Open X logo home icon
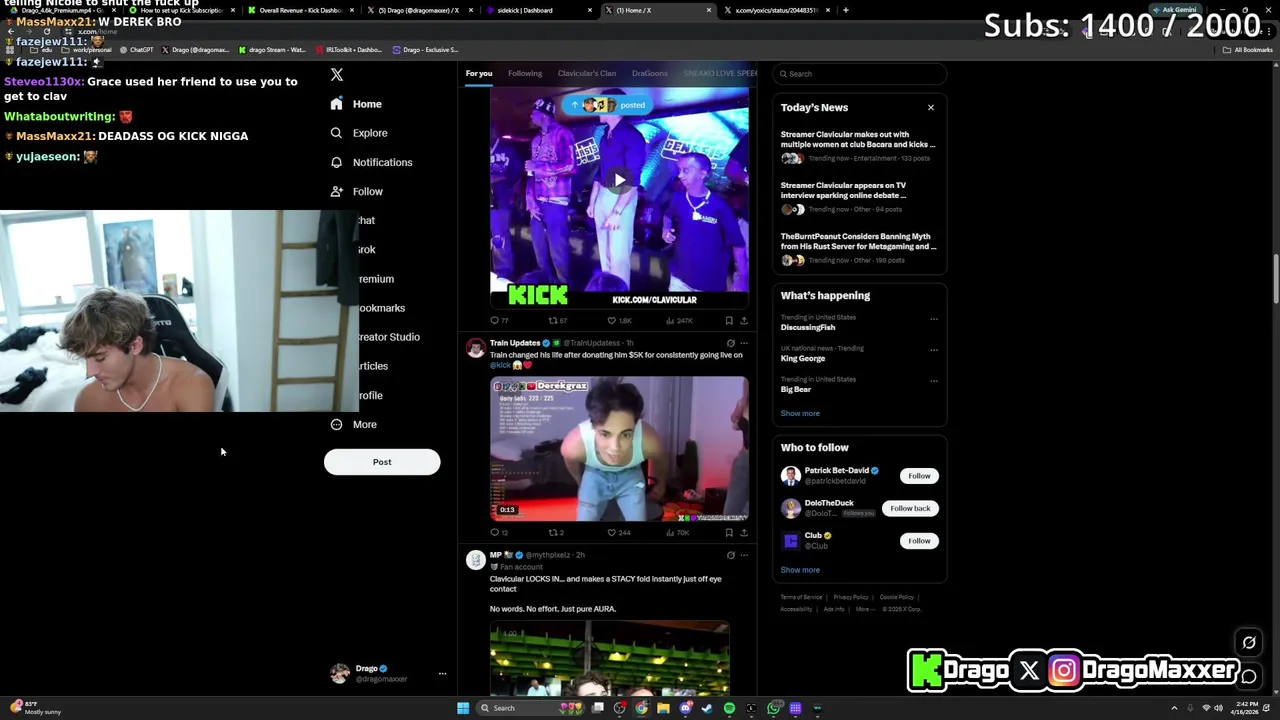1280x720 pixels. [337, 75]
